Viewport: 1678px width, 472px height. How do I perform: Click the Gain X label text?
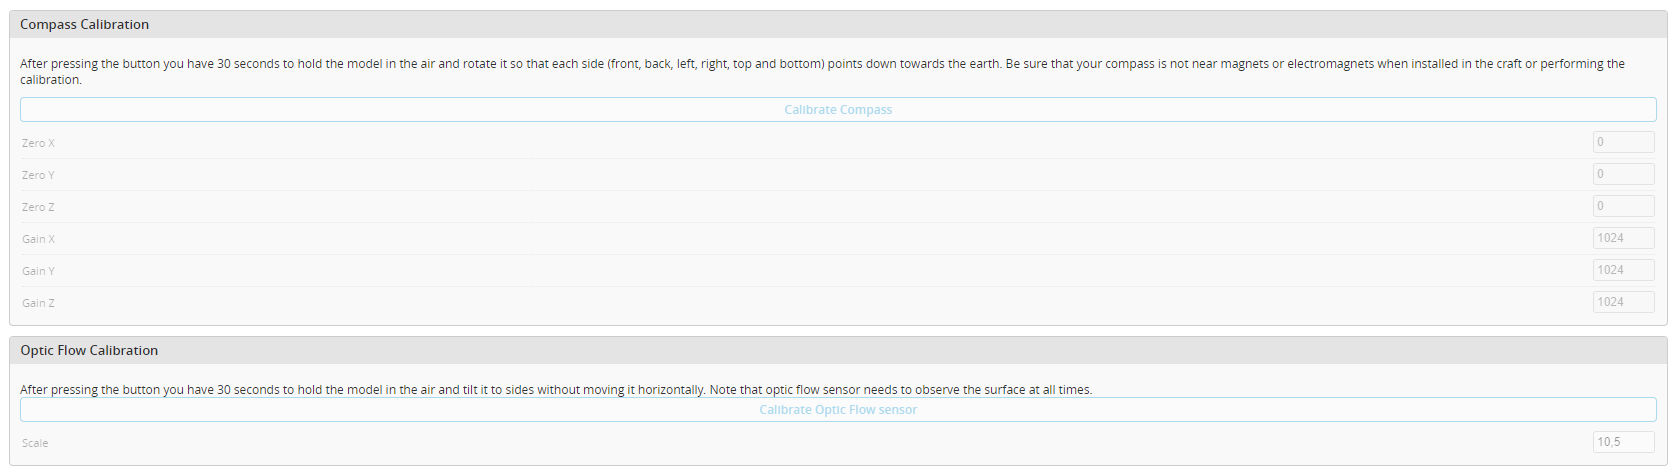click(38, 239)
